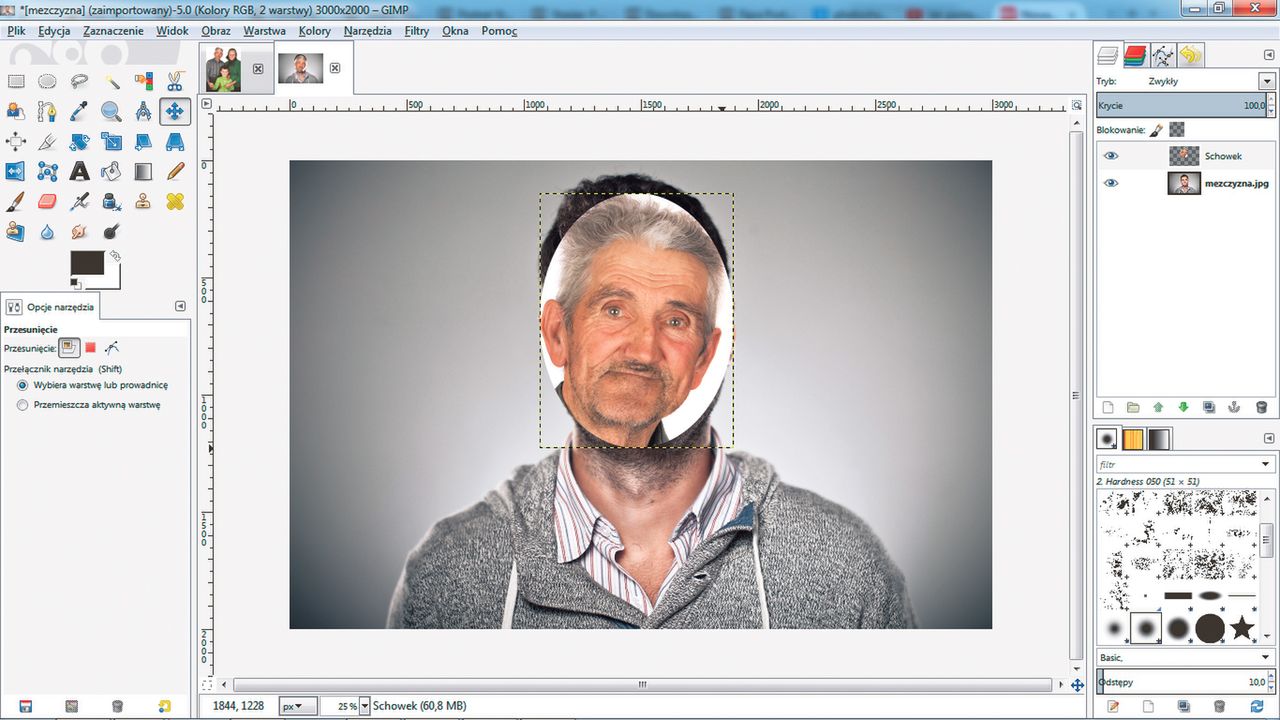Open the Warstwa menu

click(264, 31)
